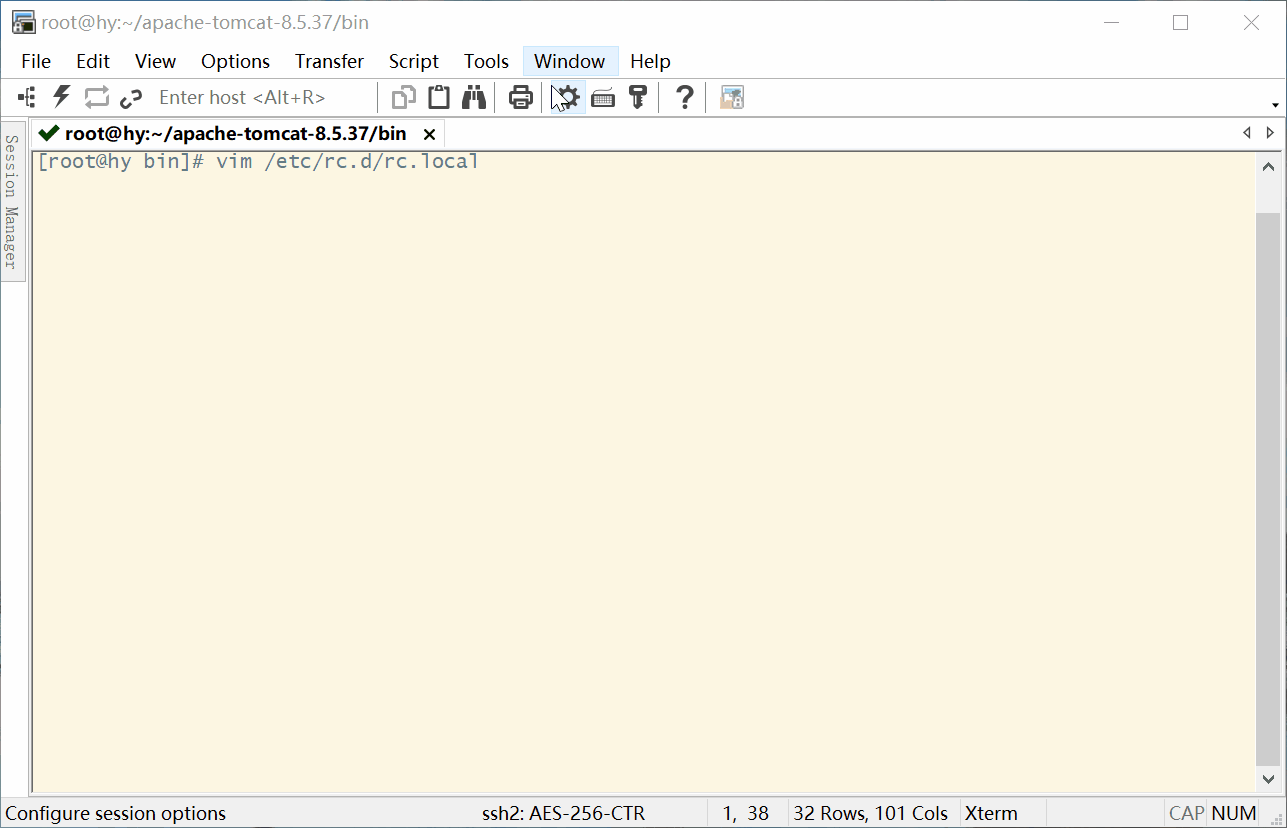Viewport: 1287px width, 828px height.
Task: Click the Session Manager toolbar icon
Action: click(x=27, y=97)
